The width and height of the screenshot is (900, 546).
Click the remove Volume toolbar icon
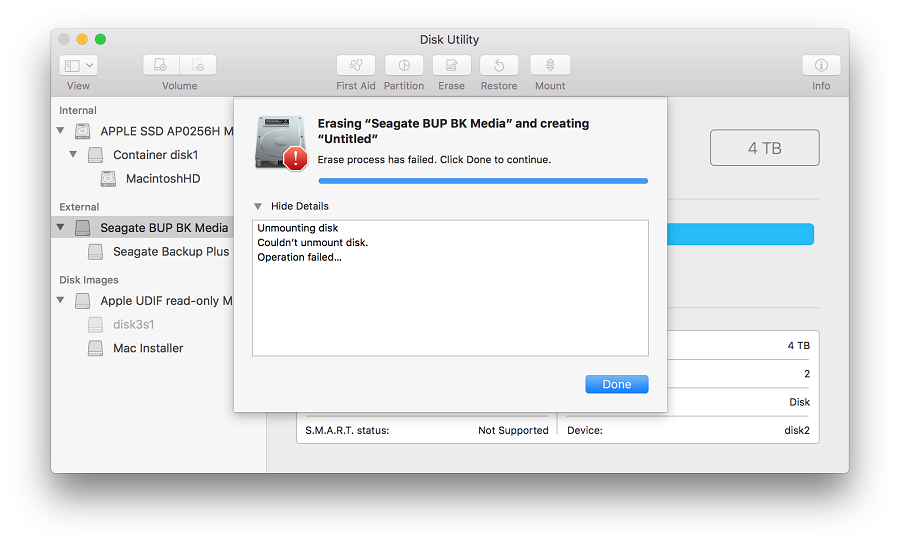(x=198, y=65)
